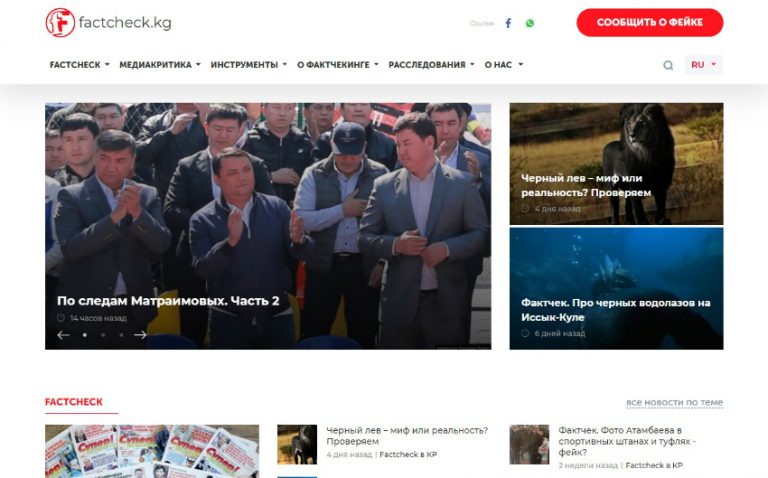Go to previous slide with left arrow

[63, 335]
